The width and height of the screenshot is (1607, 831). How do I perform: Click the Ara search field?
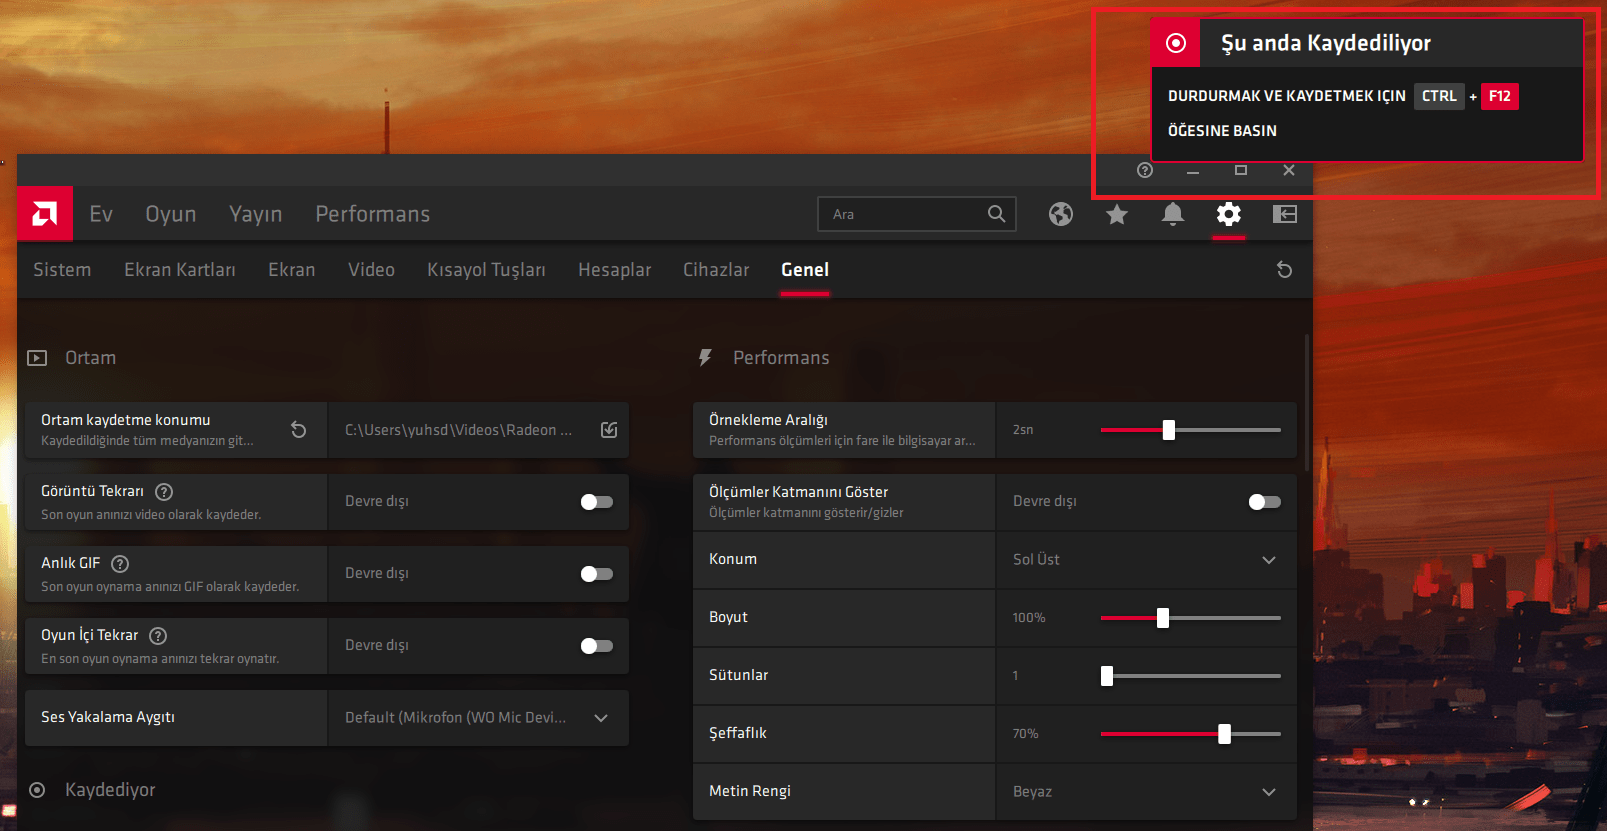905,214
